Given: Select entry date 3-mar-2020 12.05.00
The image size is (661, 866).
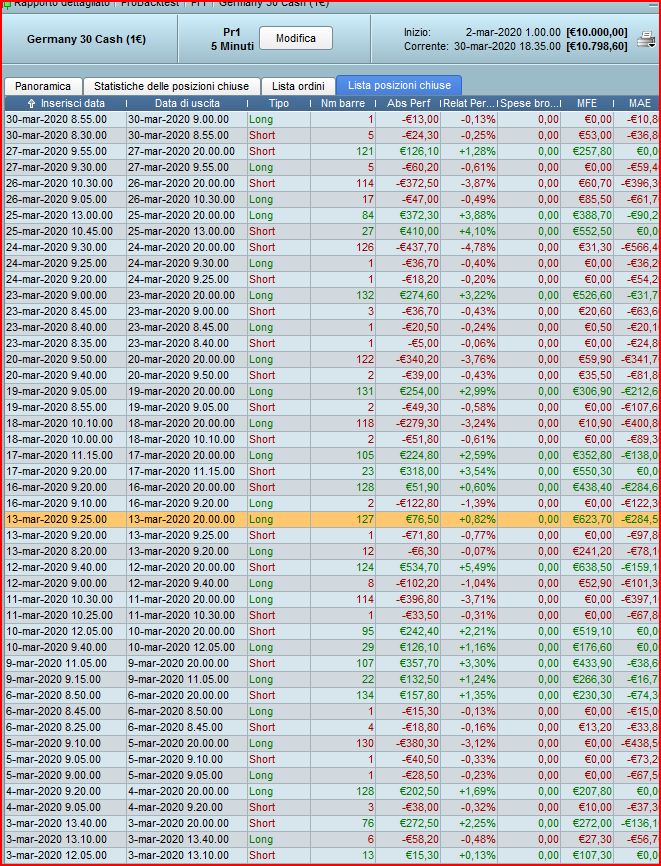Looking at the screenshot, I should click(56, 856).
